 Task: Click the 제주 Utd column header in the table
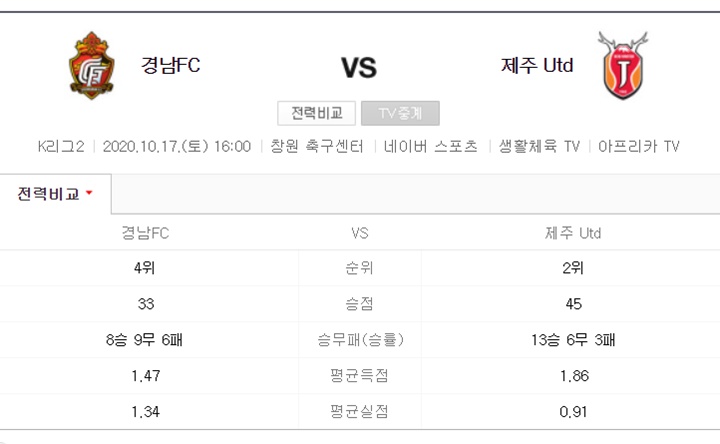[573, 233]
